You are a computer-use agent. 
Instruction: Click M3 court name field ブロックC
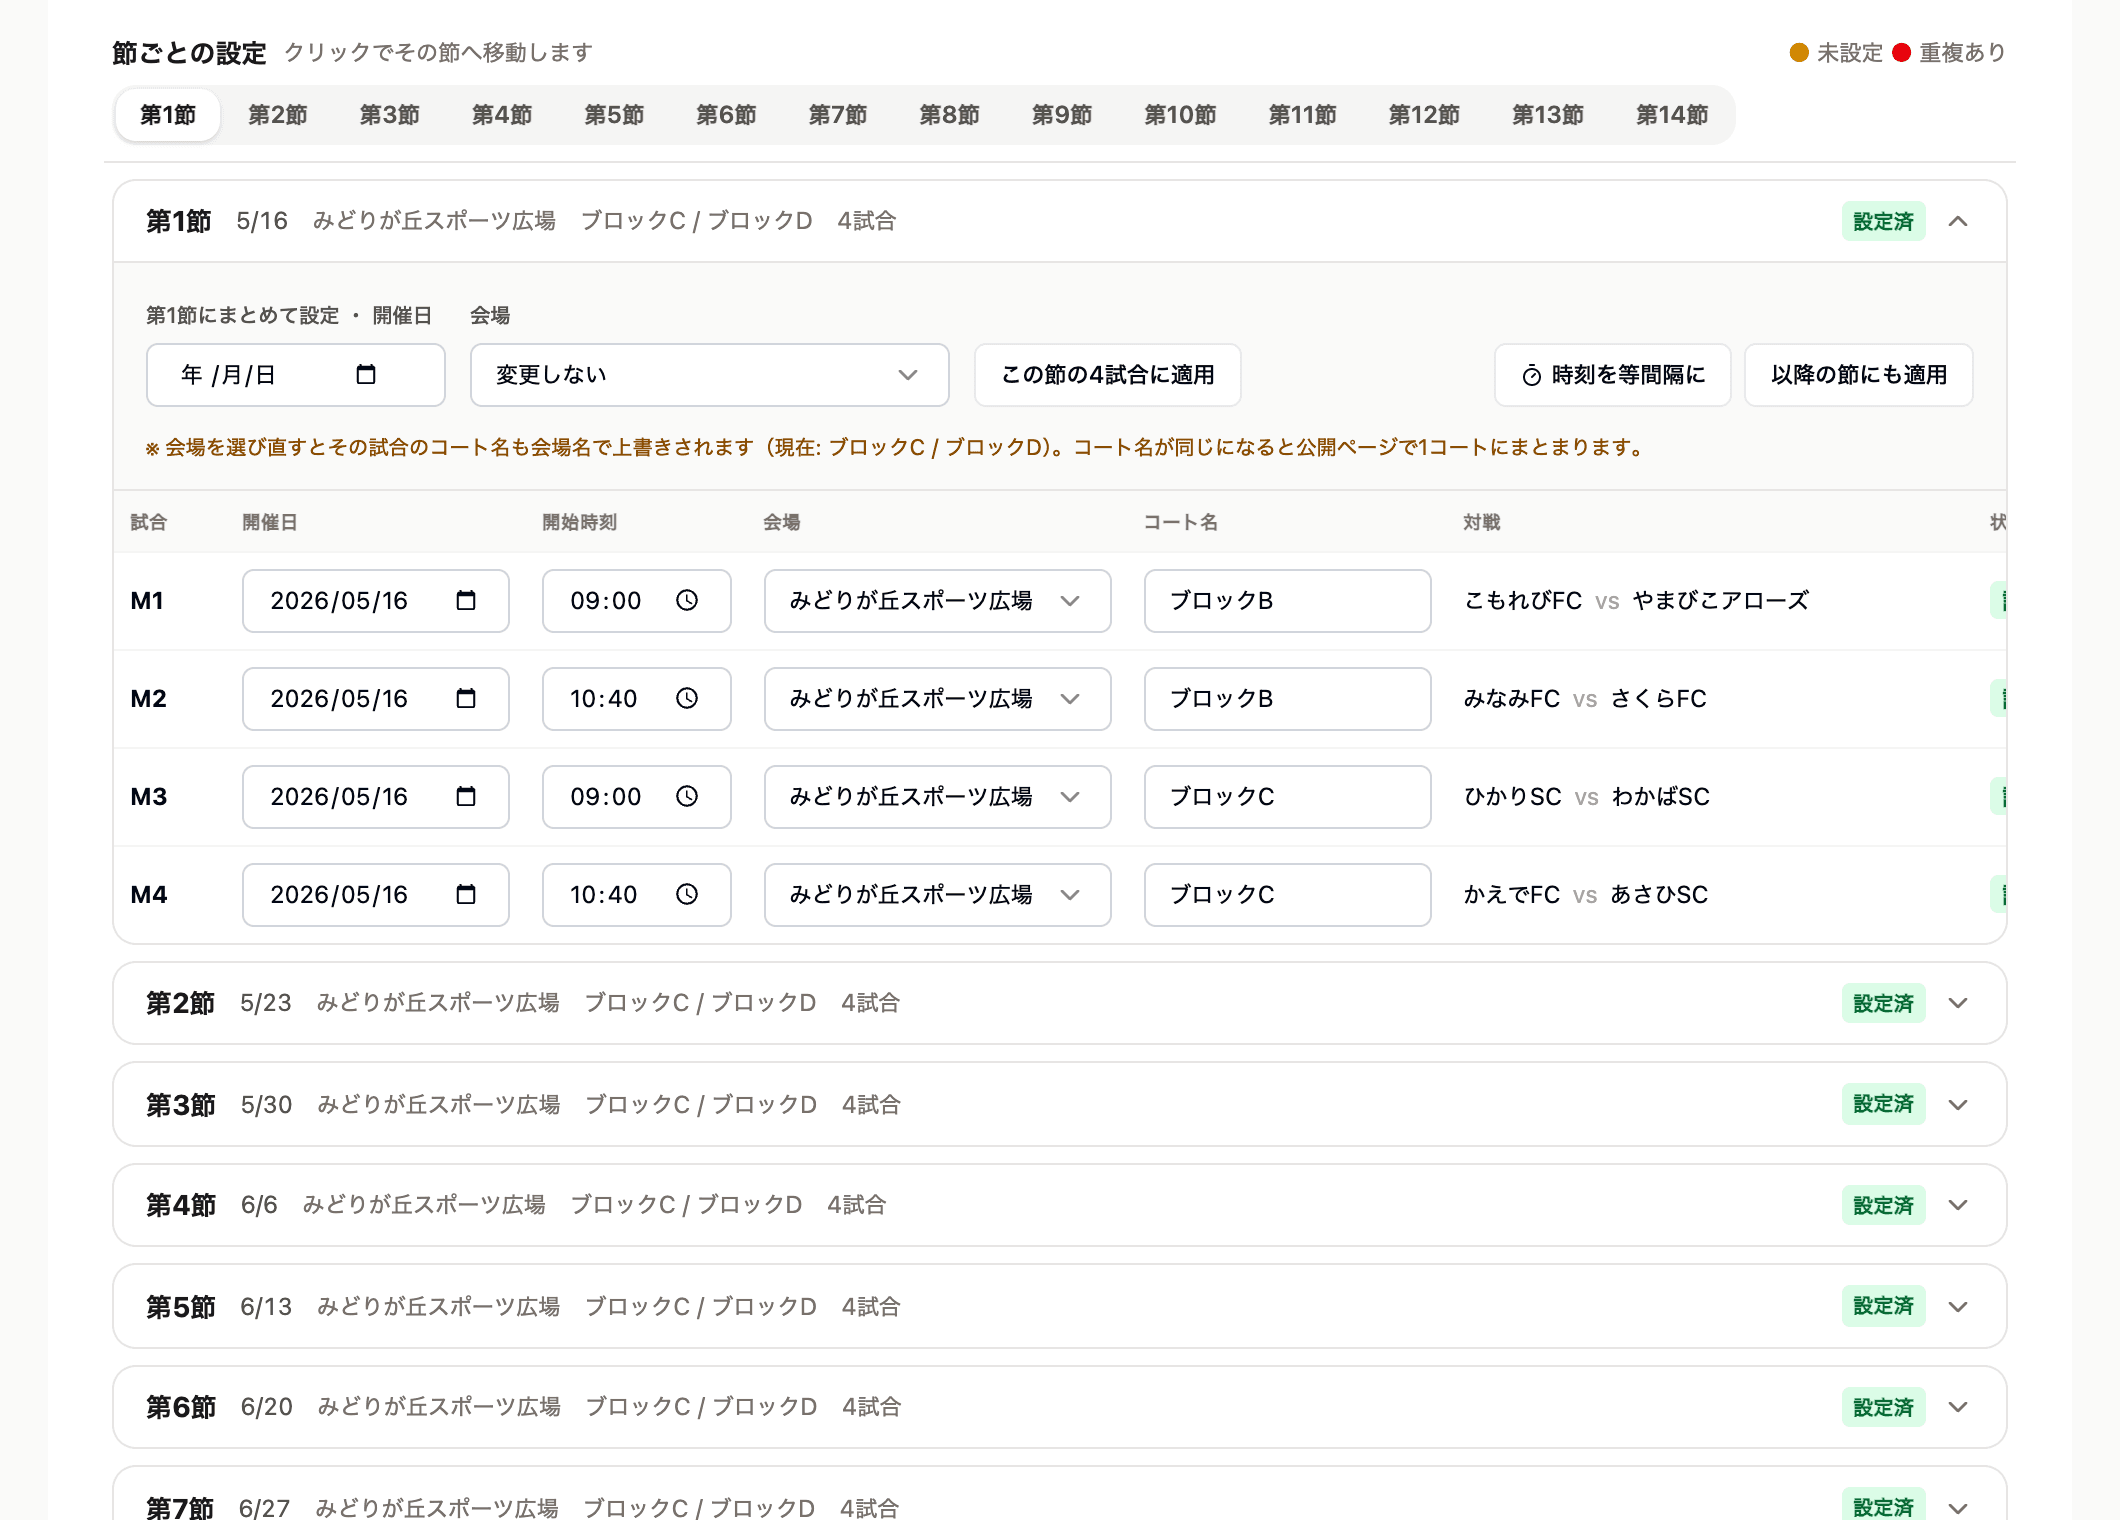click(1288, 796)
